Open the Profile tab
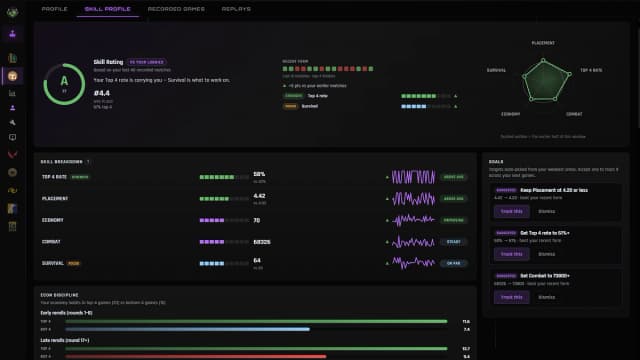 click(54, 9)
